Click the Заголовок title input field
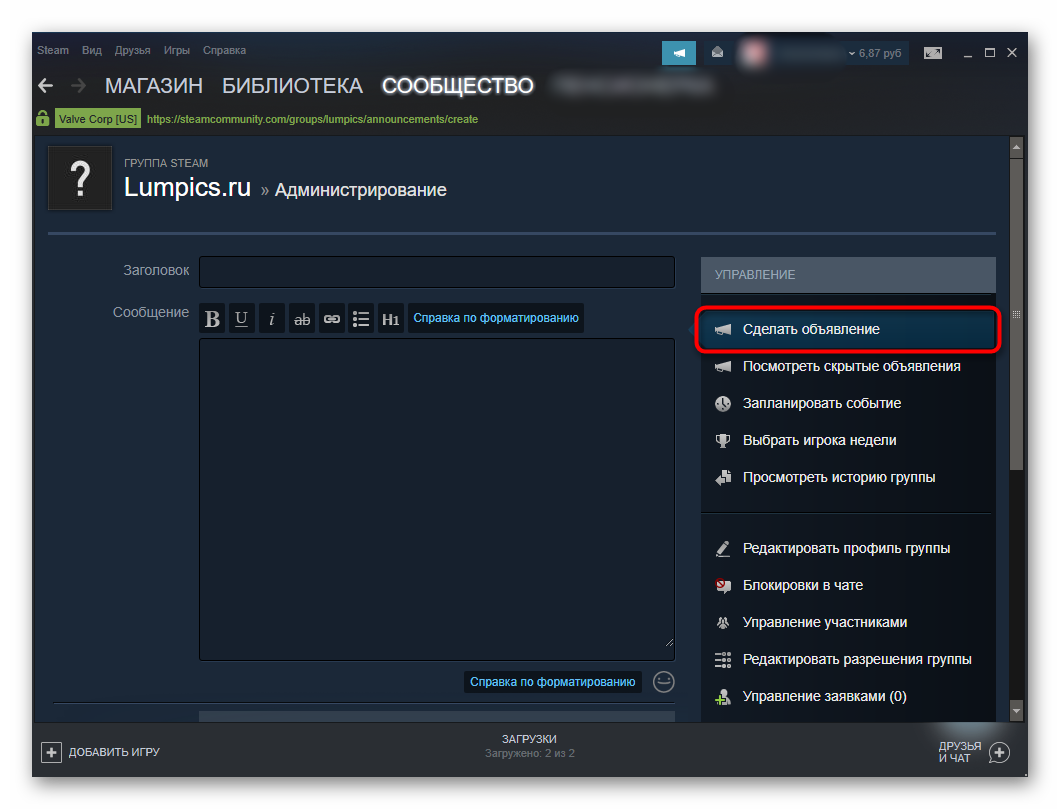 [437, 272]
